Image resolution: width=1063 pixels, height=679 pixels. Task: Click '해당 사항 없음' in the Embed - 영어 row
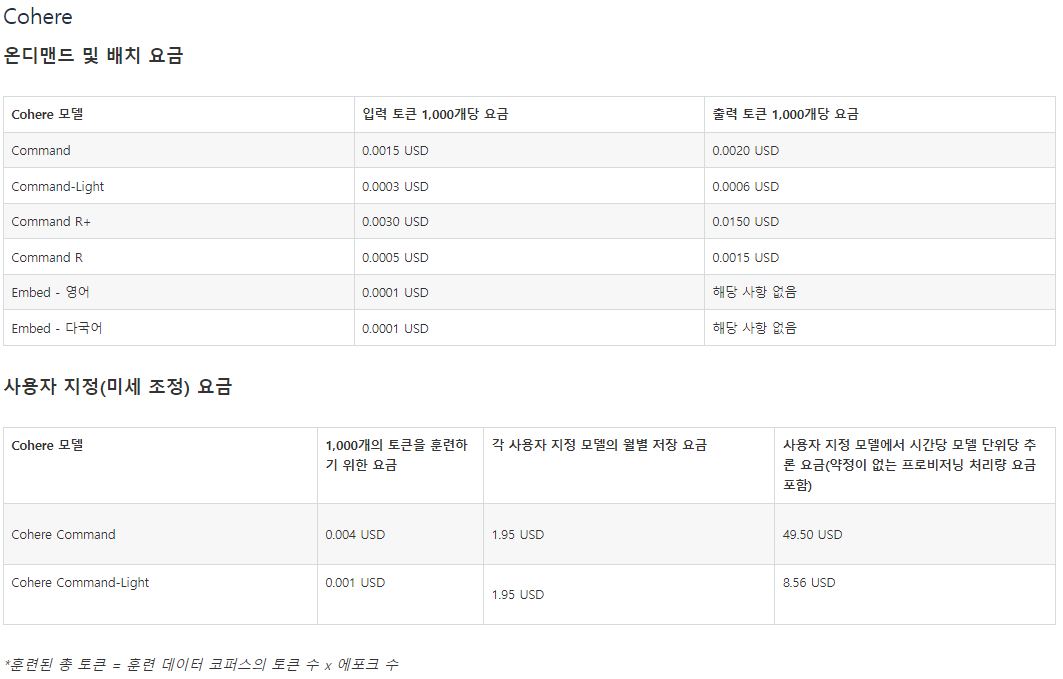pos(755,292)
